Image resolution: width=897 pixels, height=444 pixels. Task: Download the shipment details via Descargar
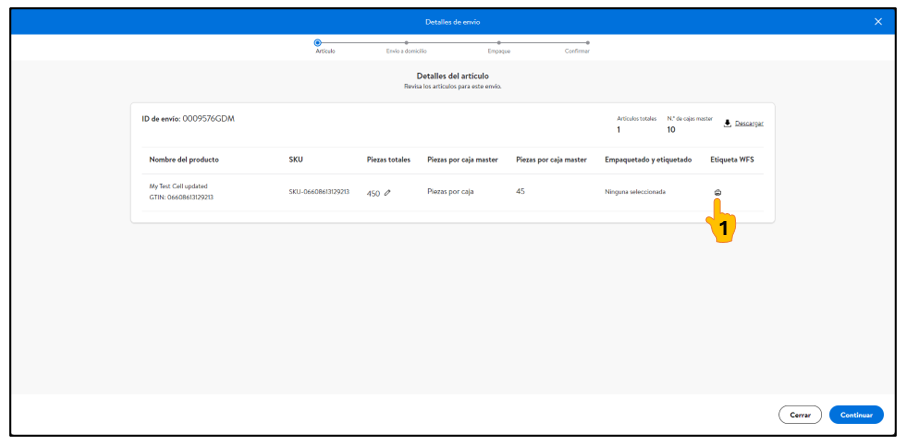click(744, 123)
